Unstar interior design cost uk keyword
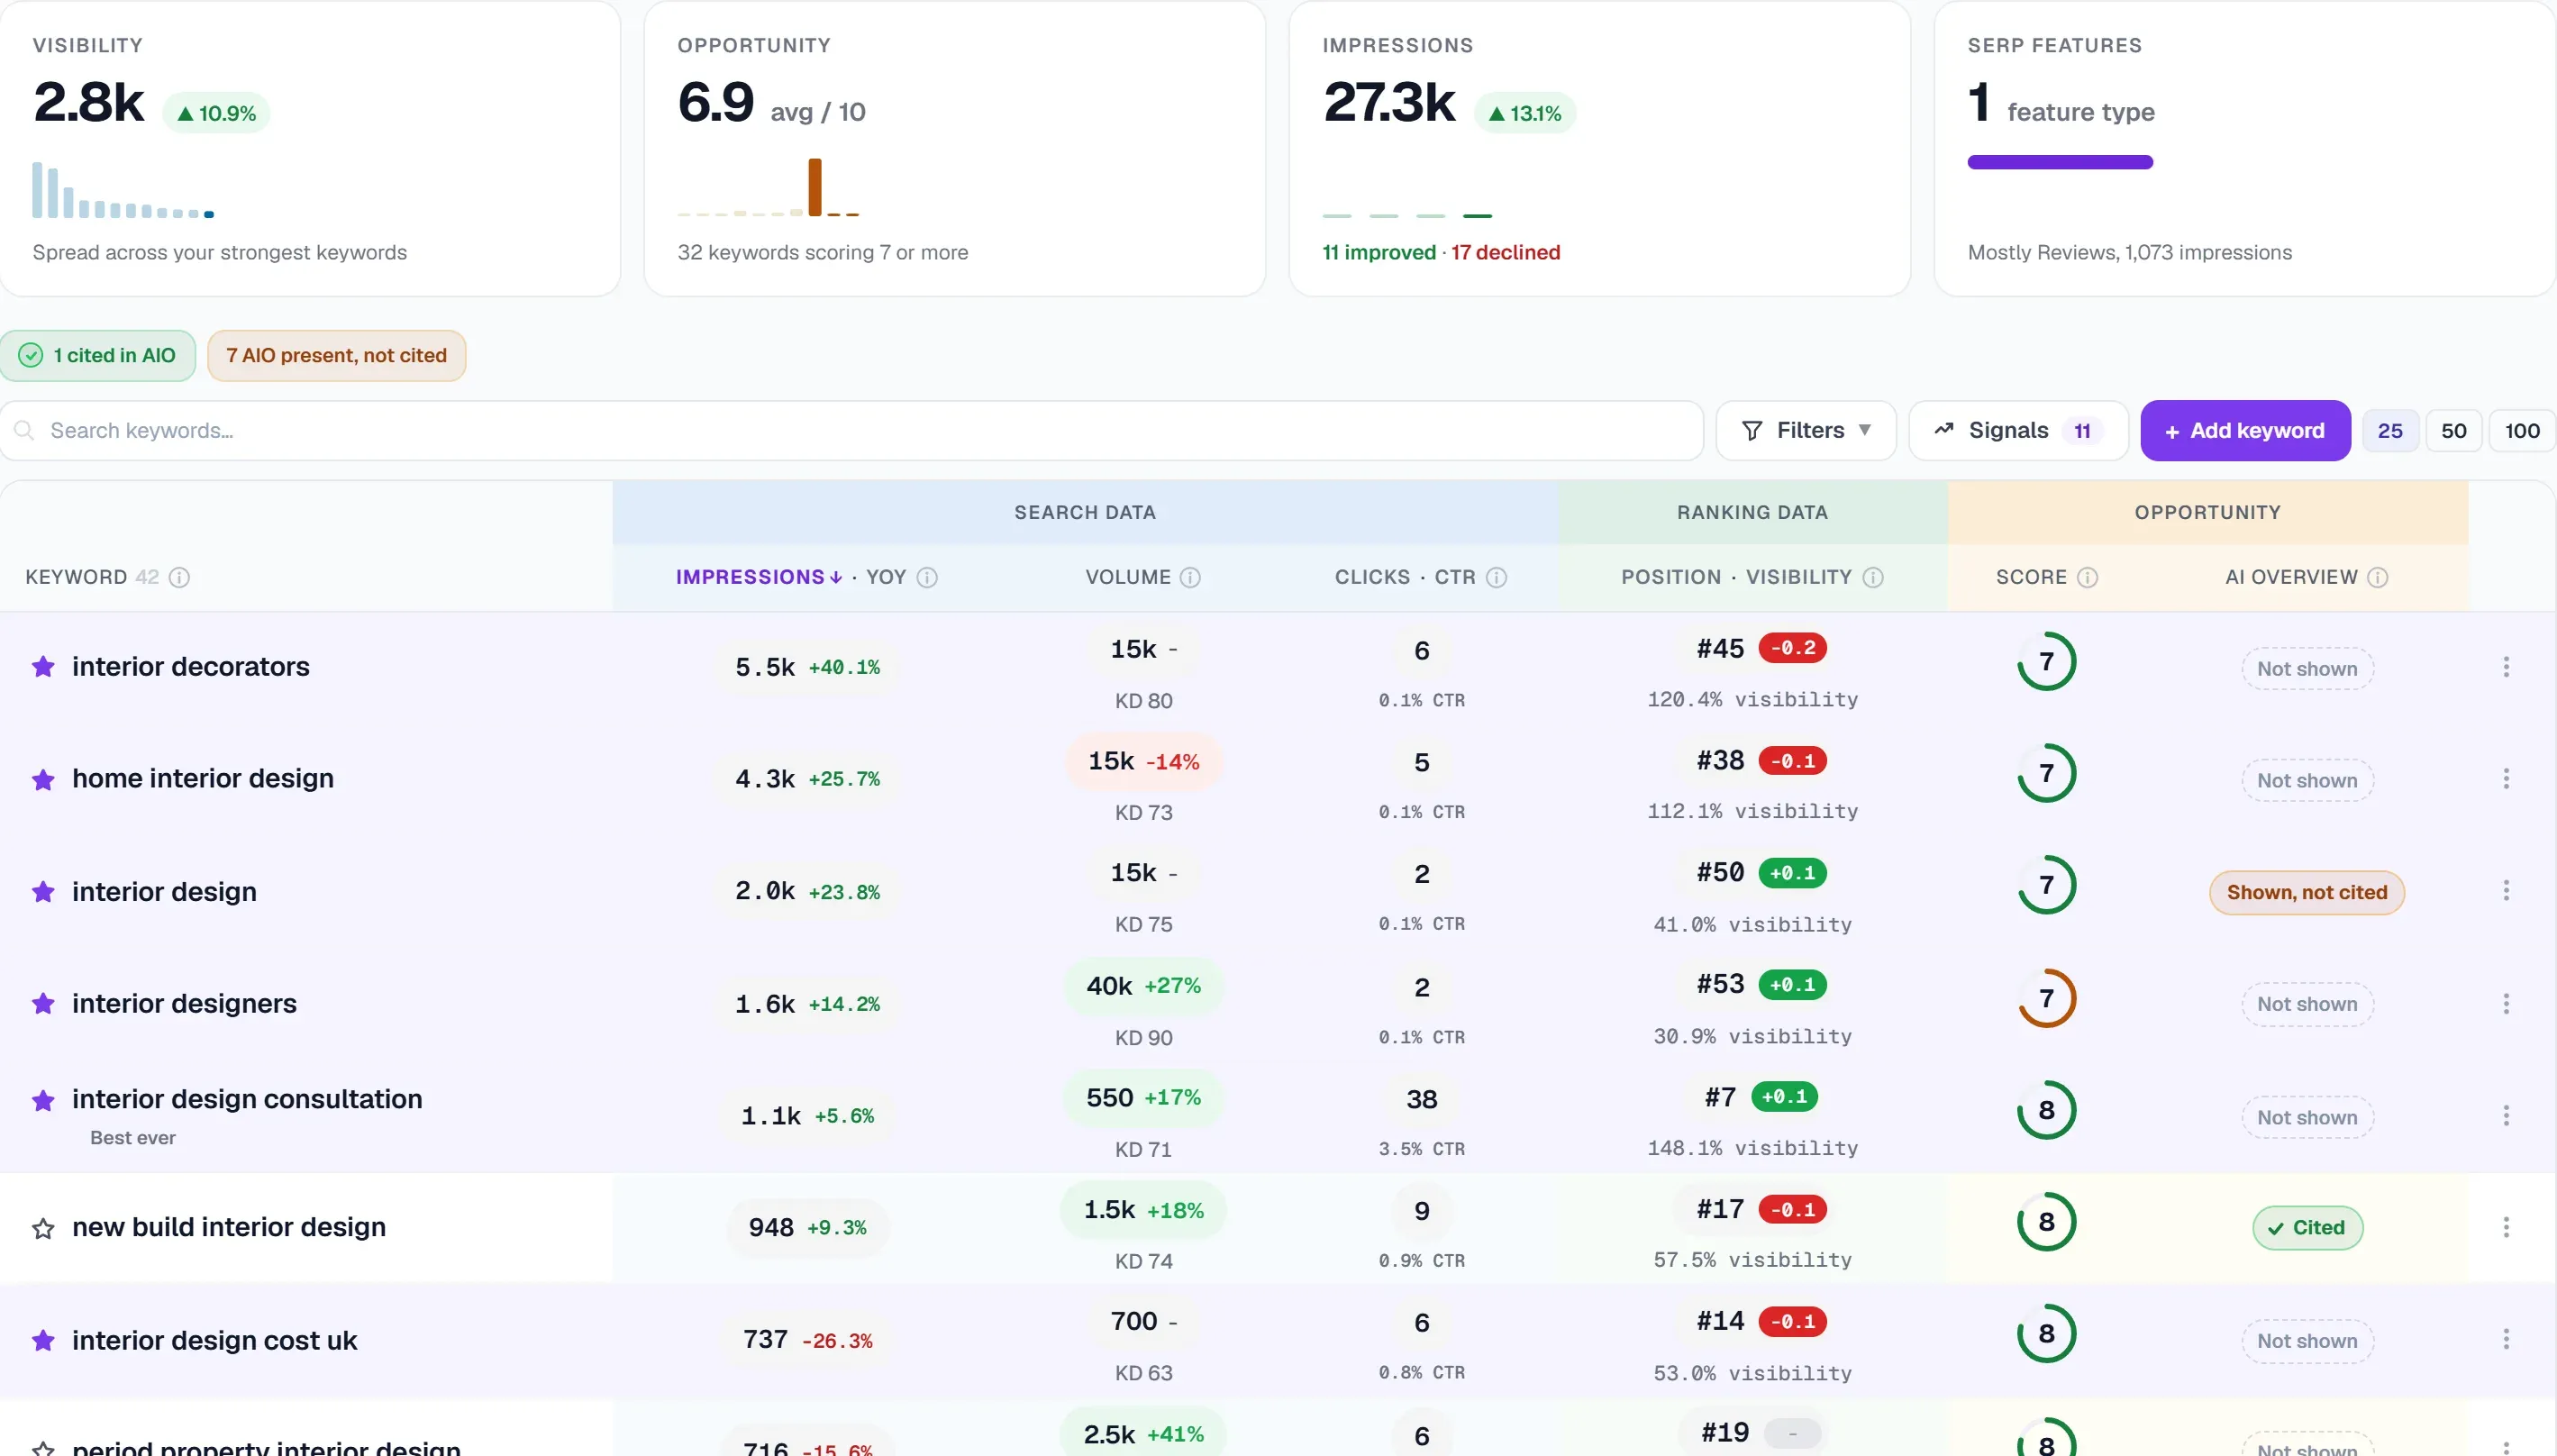 coord(43,1341)
